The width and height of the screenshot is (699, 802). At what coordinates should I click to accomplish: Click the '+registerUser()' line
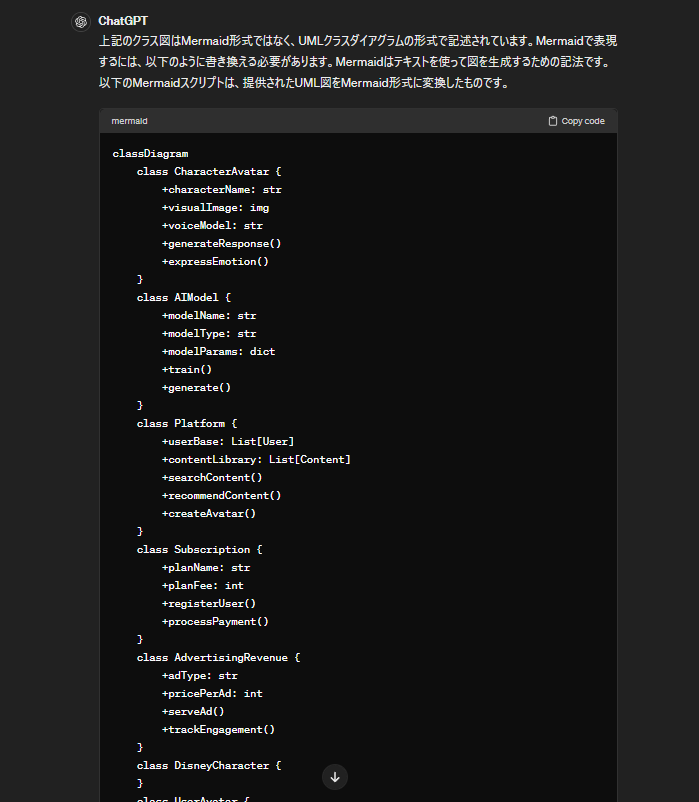pyautogui.click(x=209, y=604)
